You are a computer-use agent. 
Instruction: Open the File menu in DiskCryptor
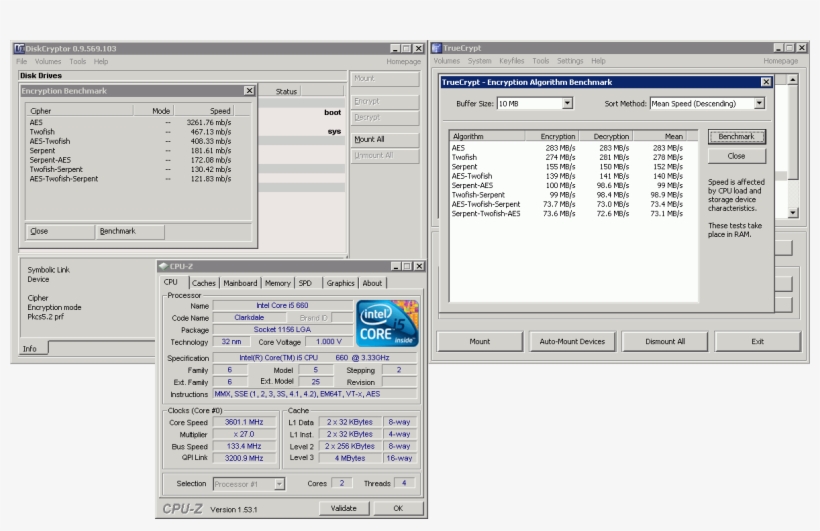(x=21, y=61)
